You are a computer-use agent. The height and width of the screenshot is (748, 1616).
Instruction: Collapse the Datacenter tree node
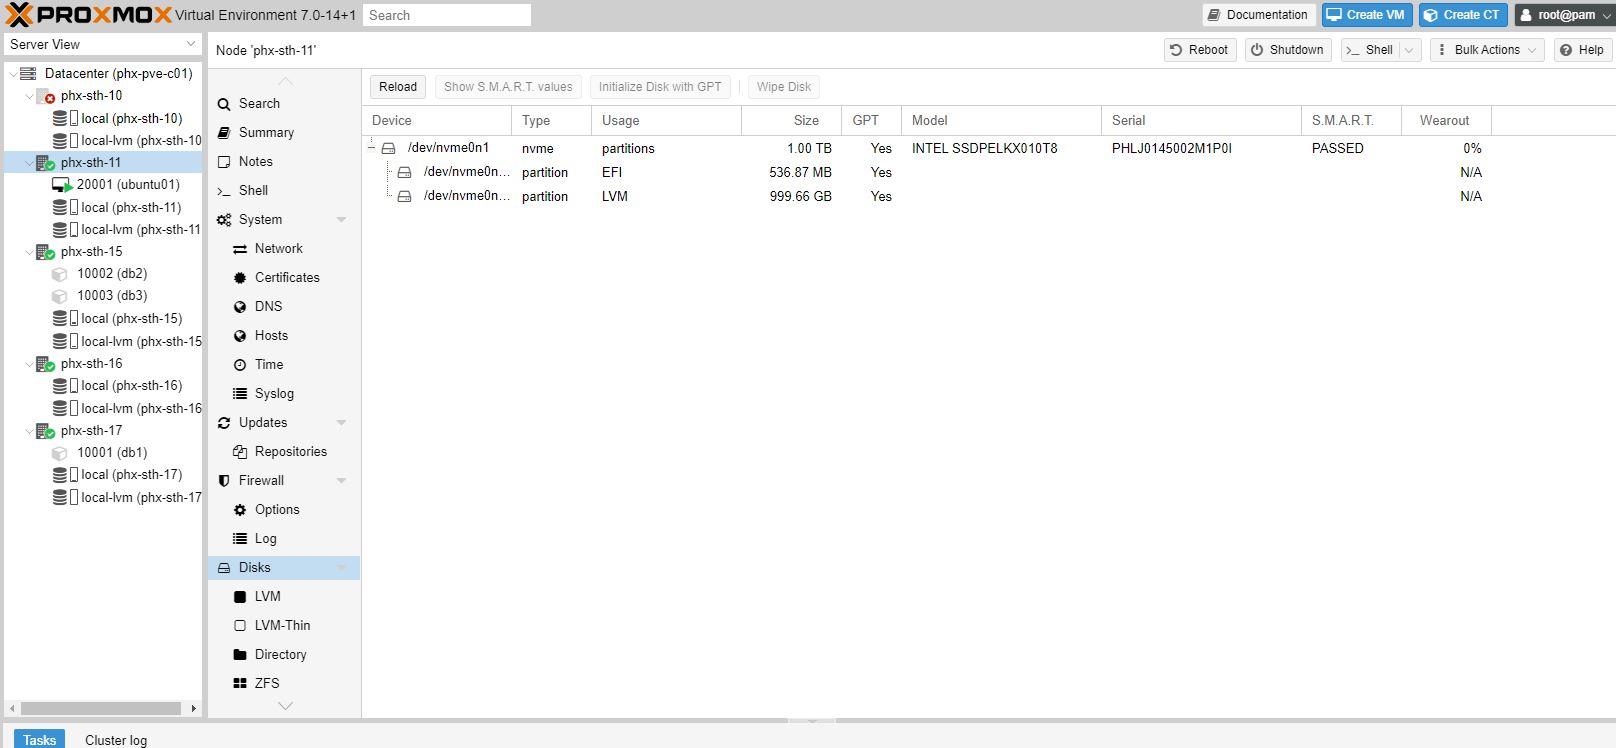12,74
